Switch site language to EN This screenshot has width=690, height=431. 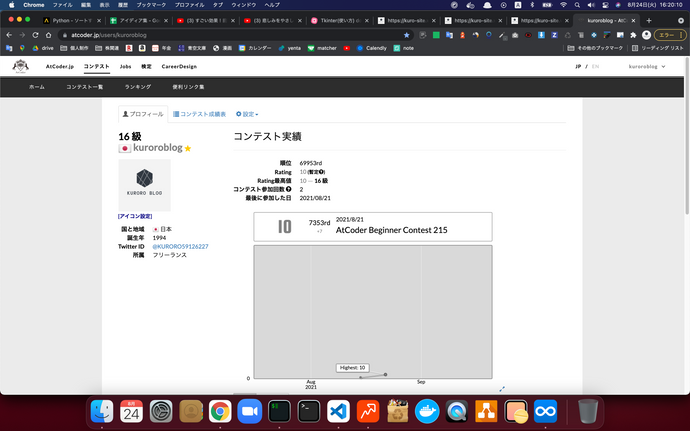pos(595,66)
